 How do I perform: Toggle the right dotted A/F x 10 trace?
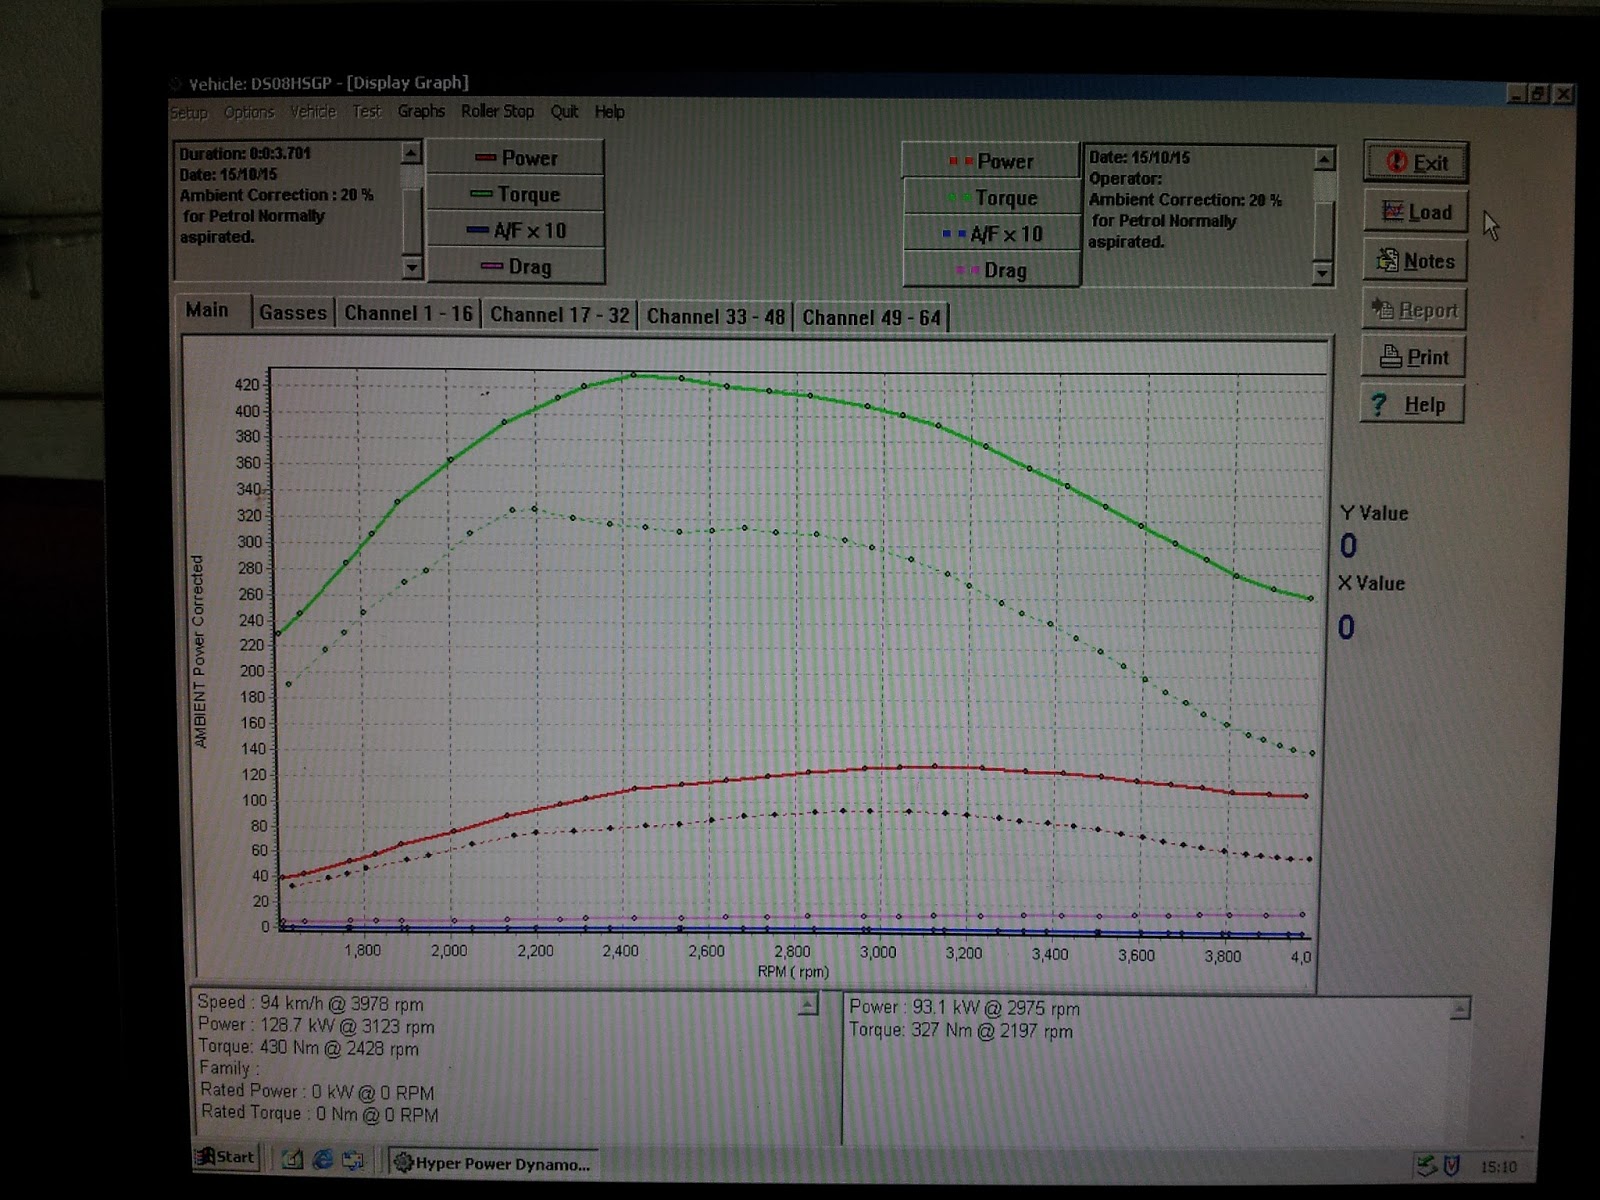[991, 233]
